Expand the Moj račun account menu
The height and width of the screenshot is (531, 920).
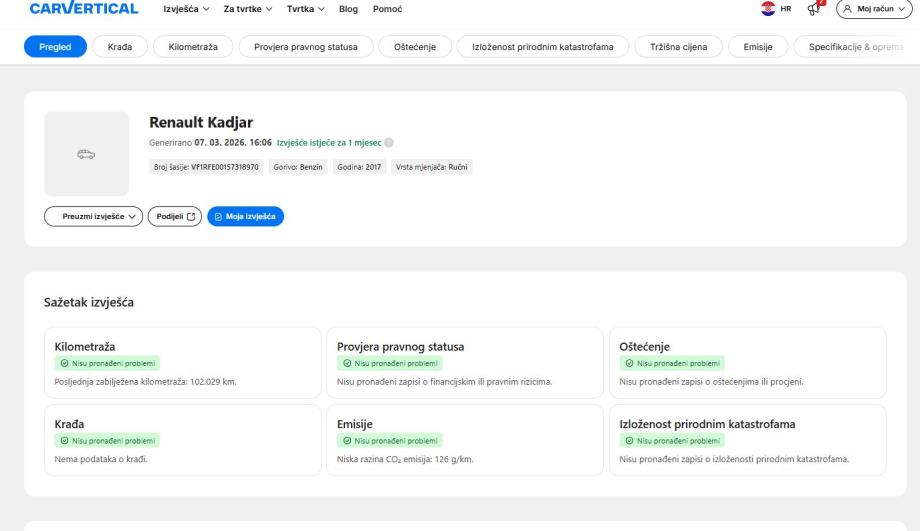pyautogui.click(x=875, y=8)
